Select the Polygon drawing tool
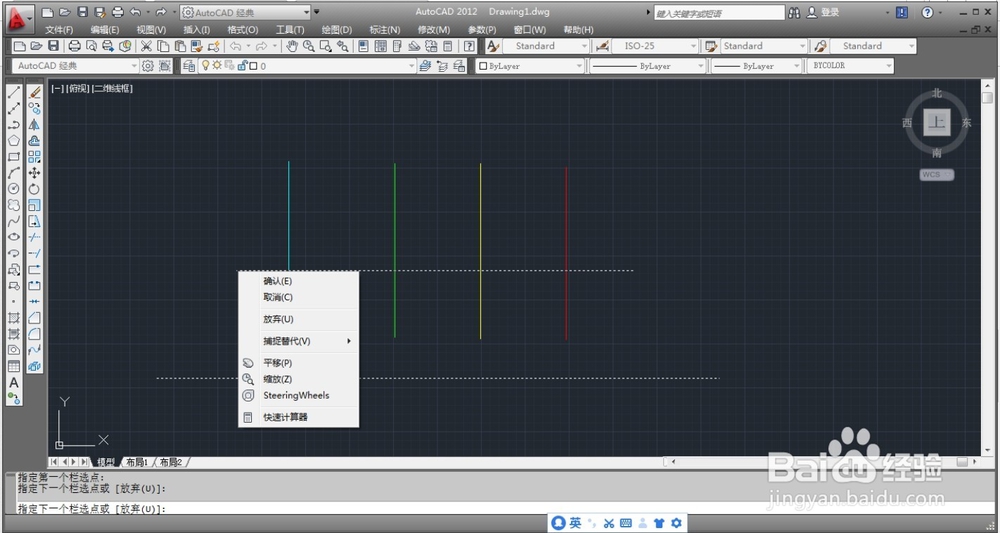The height and width of the screenshot is (533, 1000). [x=14, y=140]
